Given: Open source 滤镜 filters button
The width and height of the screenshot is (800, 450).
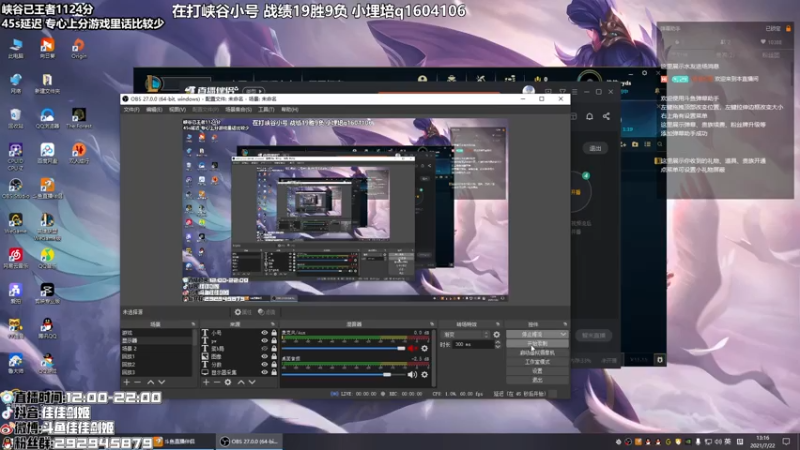Looking at the screenshot, I should (x=266, y=312).
